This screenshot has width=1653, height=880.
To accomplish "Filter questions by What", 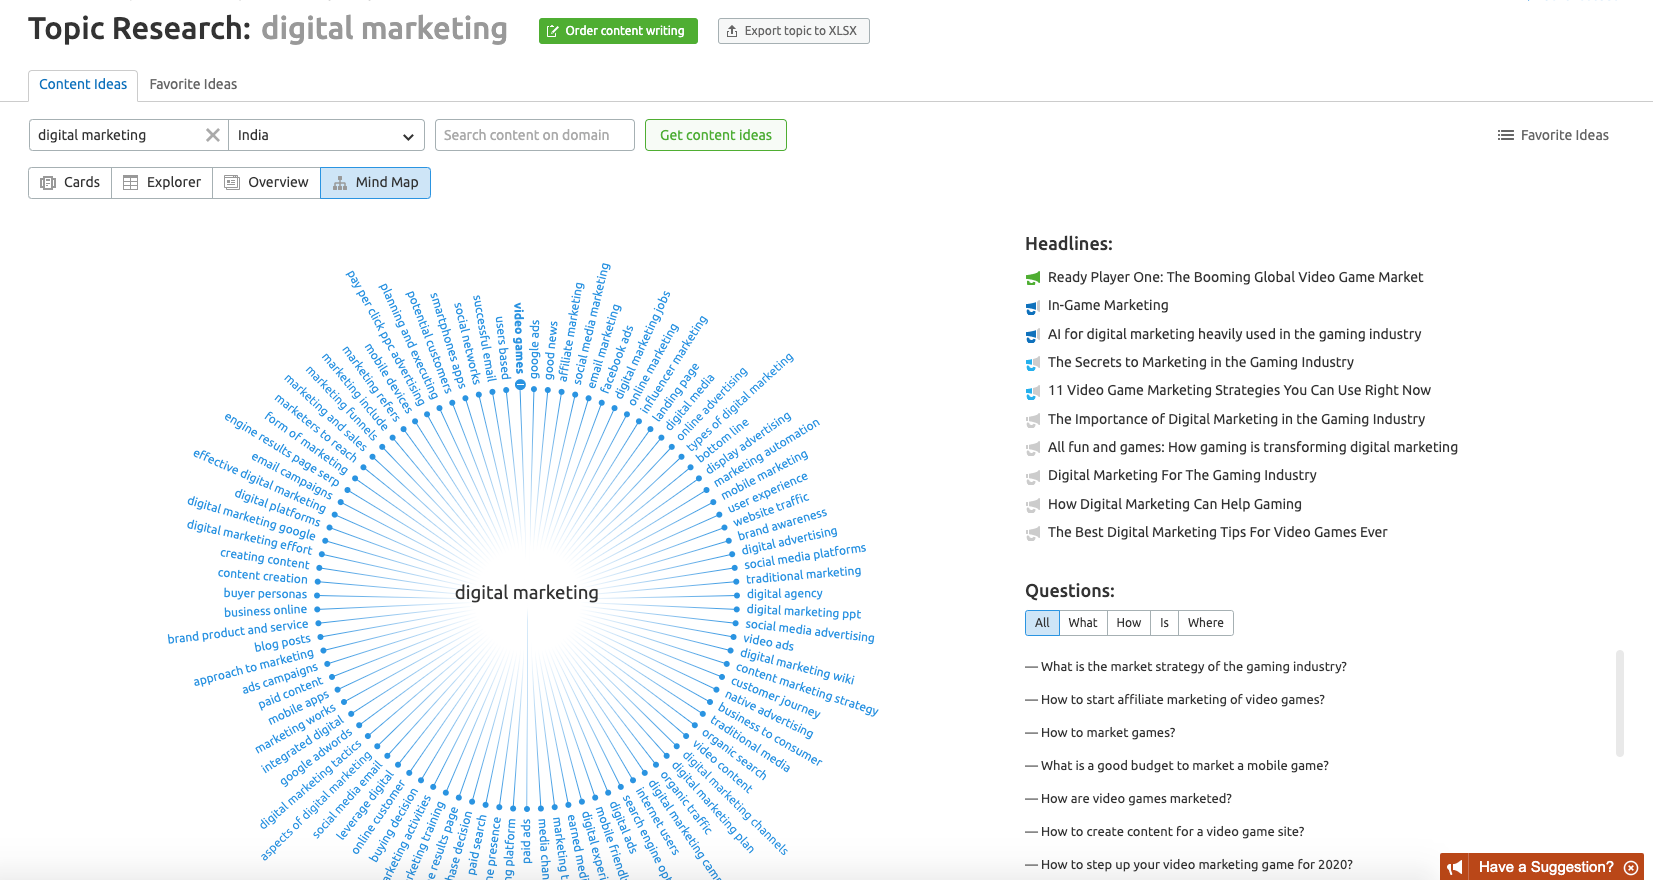I will (1083, 623).
